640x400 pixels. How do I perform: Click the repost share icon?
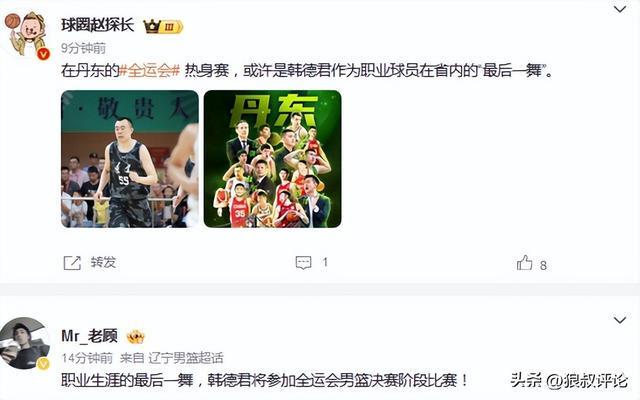[72, 263]
